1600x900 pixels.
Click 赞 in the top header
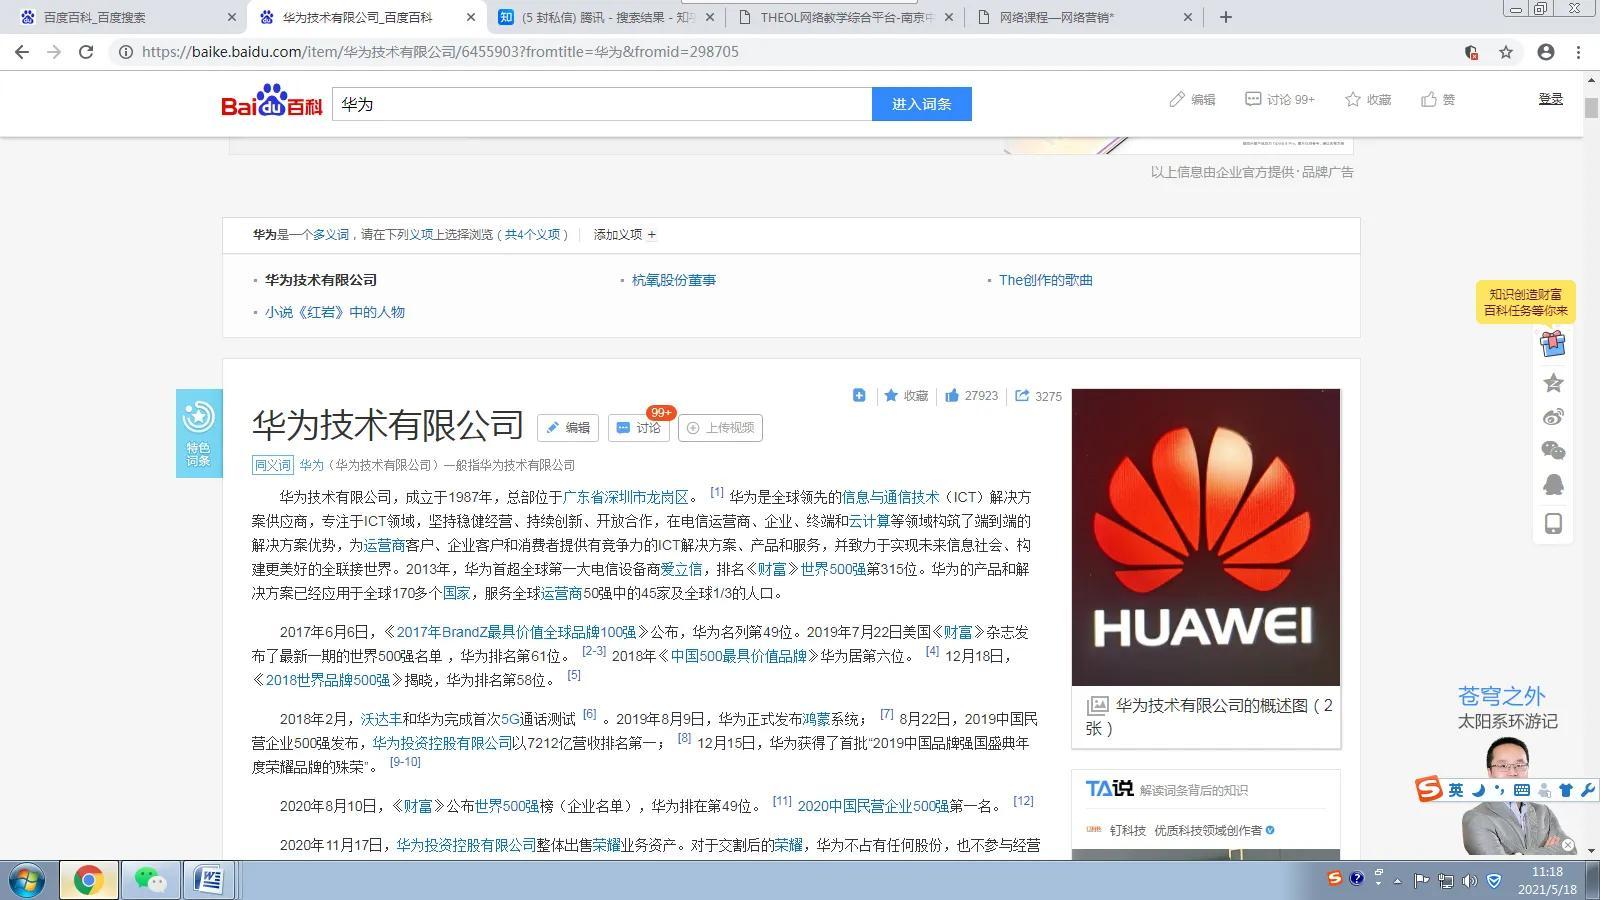point(1438,99)
